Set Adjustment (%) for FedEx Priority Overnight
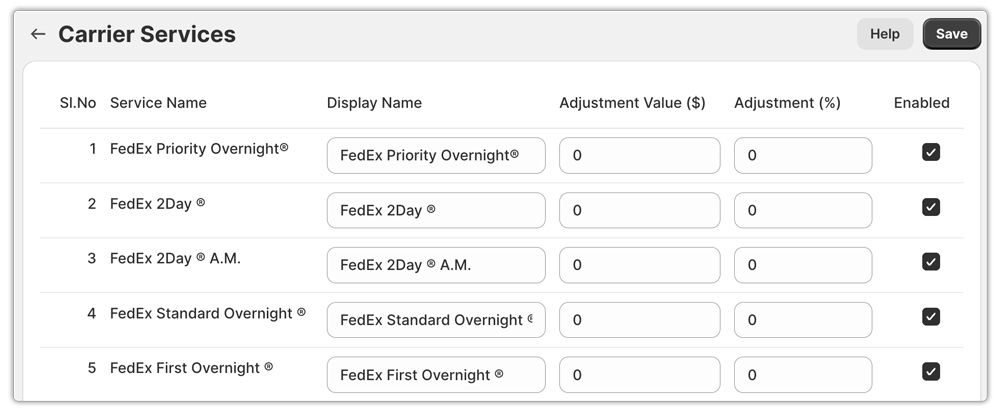 (x=803, y=155)
